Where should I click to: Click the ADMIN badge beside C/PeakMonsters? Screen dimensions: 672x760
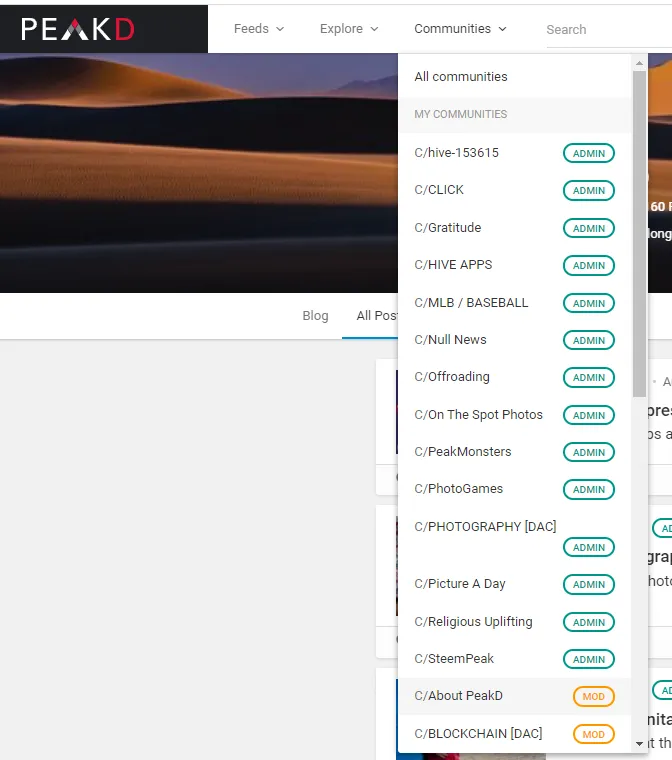click(589, 452)
